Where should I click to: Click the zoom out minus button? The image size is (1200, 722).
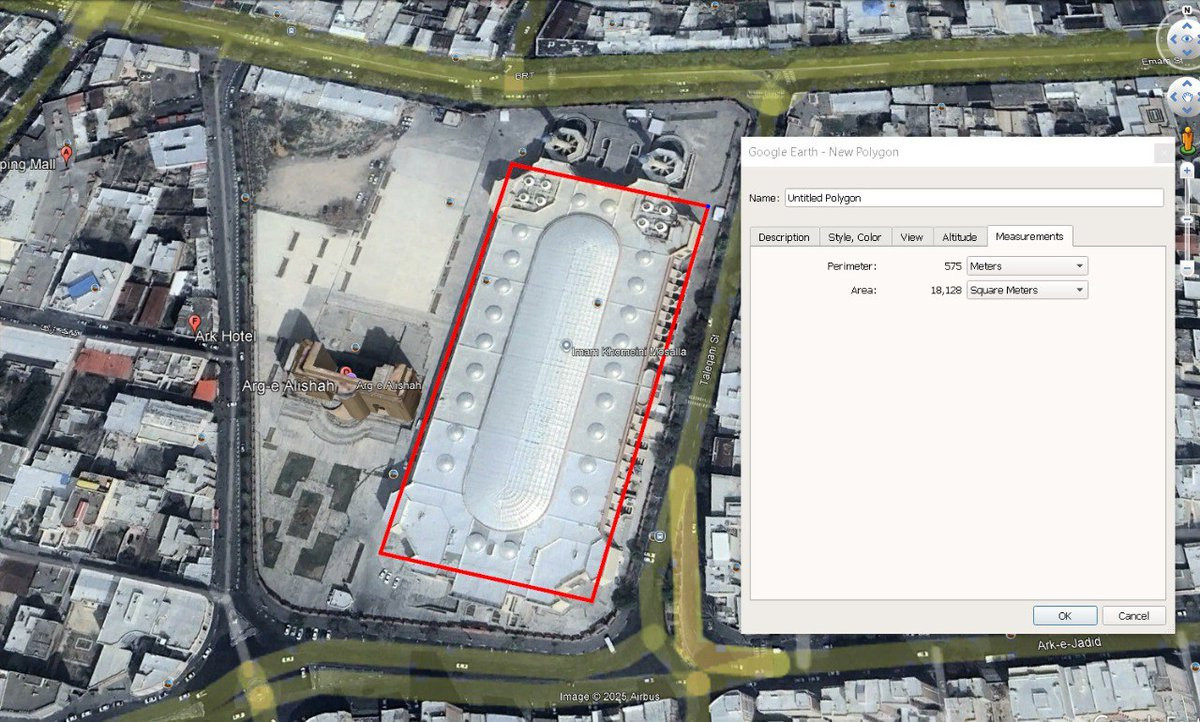point(1187,268)
